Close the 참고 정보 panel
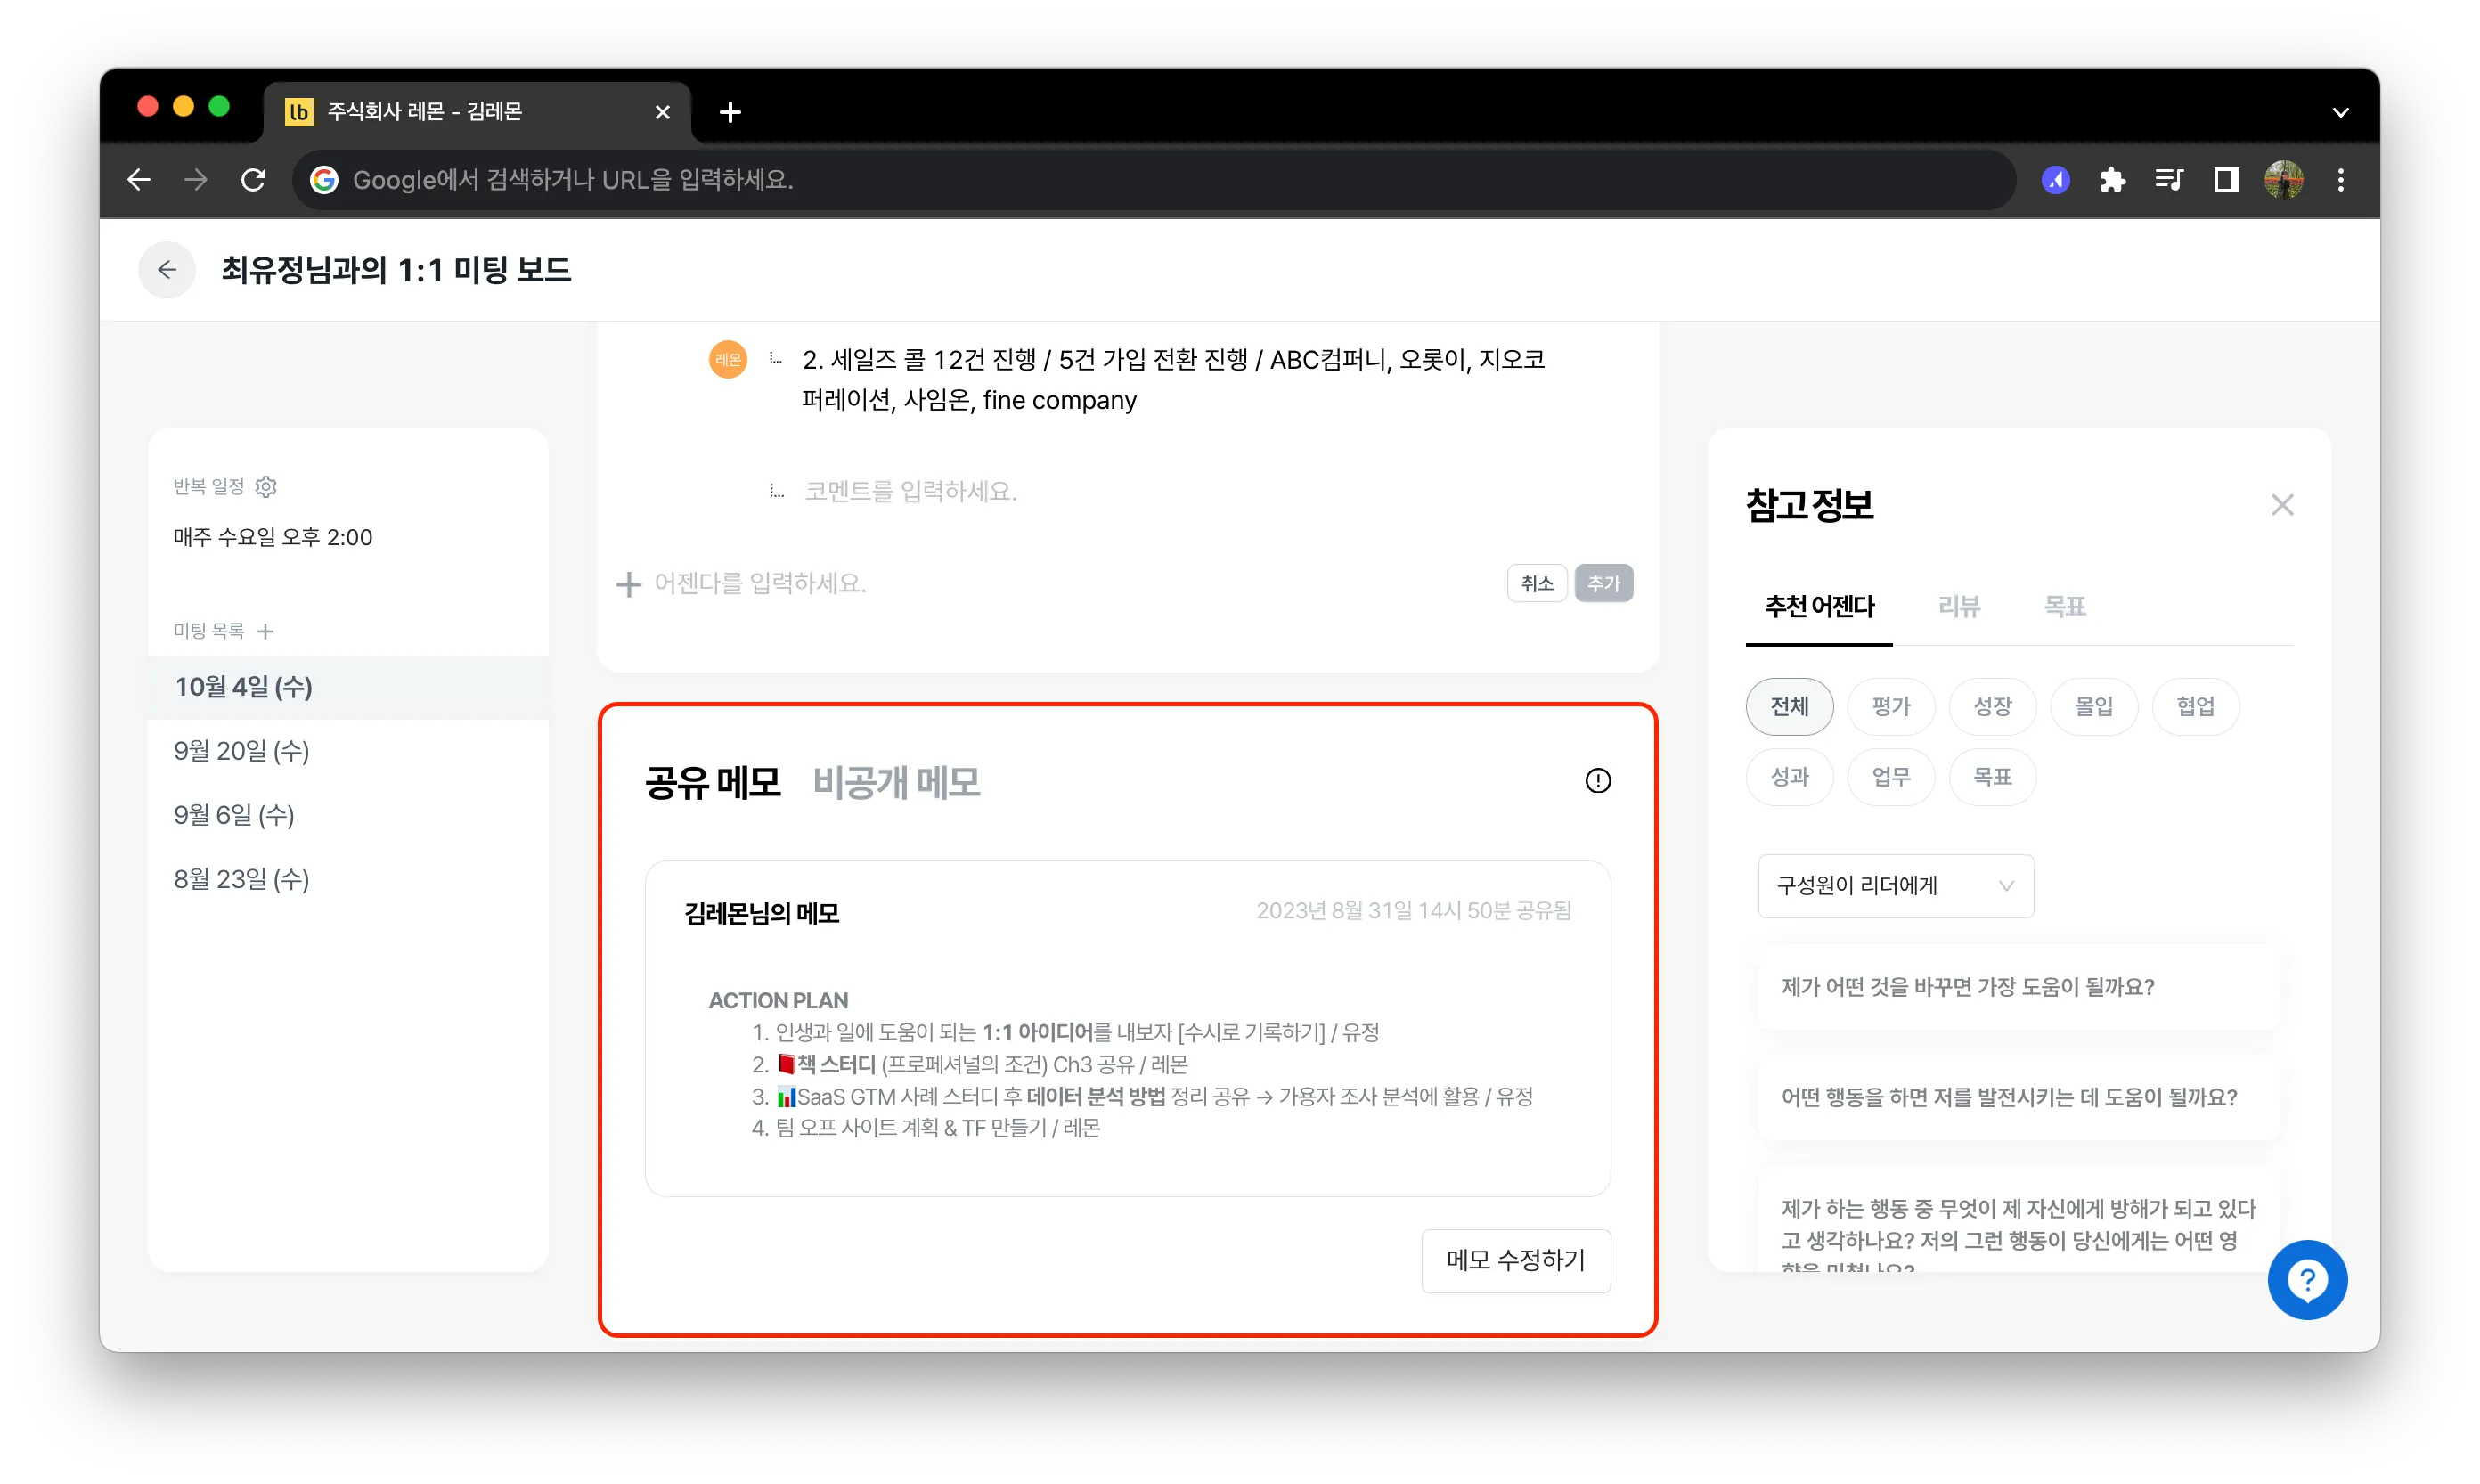2480x1484 pixels. tap(2282, 505)
